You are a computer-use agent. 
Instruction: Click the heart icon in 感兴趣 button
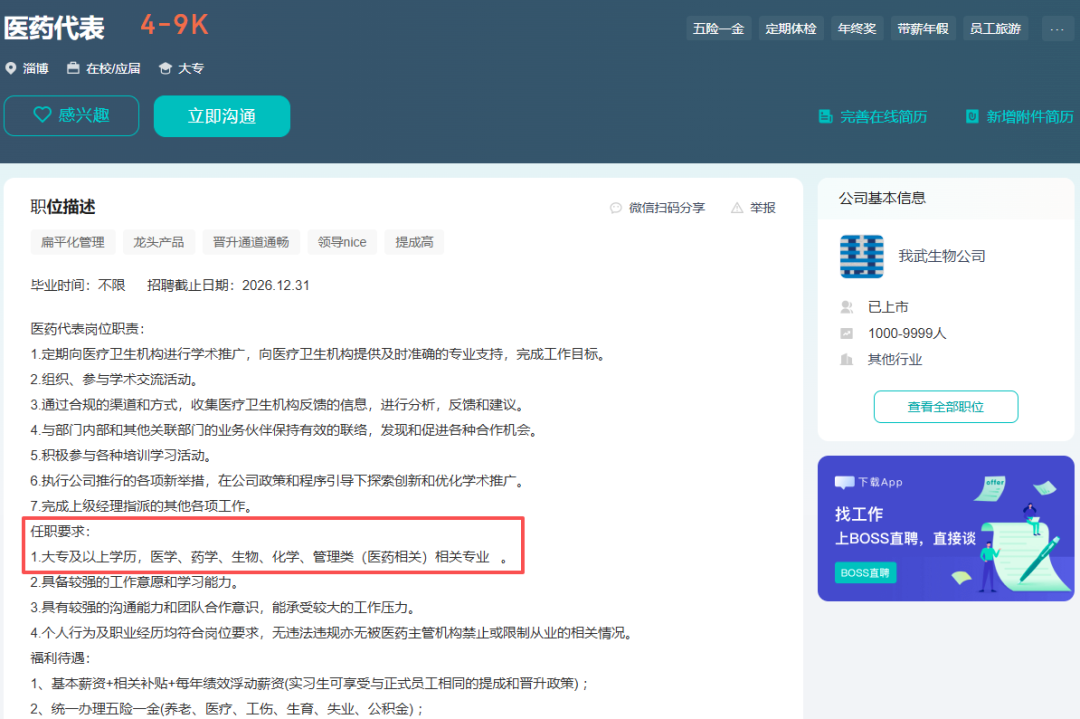(x=42, y=115)
